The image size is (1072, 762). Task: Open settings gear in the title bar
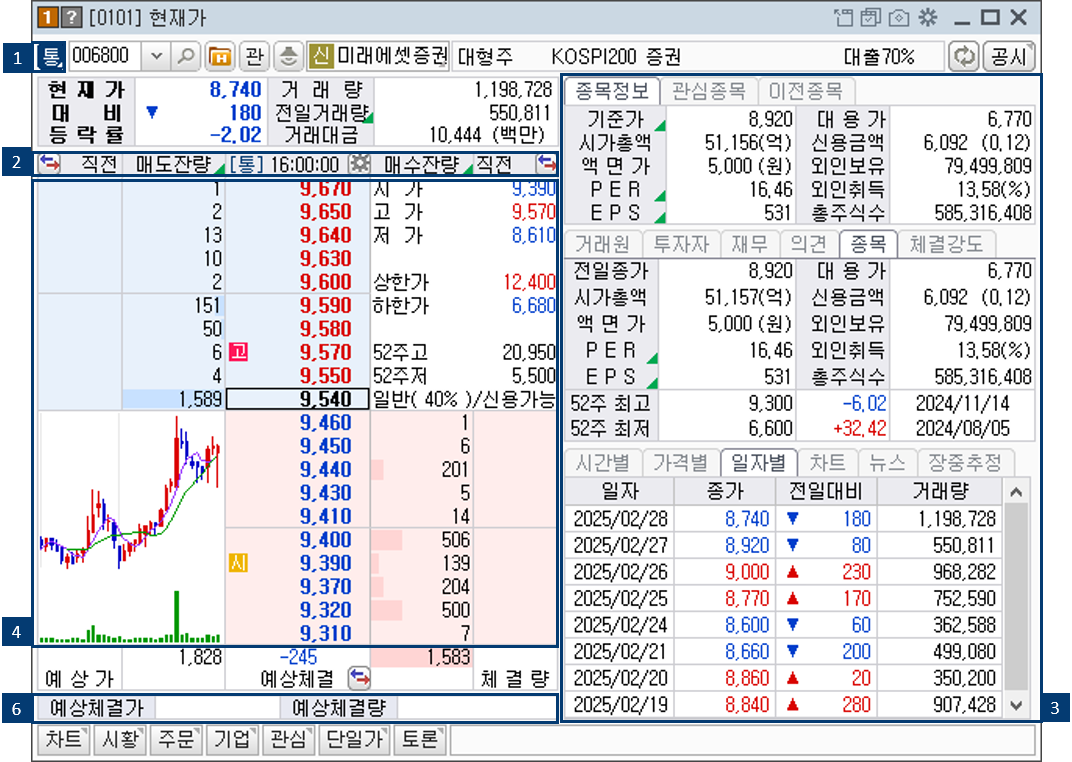coord(927,17)
